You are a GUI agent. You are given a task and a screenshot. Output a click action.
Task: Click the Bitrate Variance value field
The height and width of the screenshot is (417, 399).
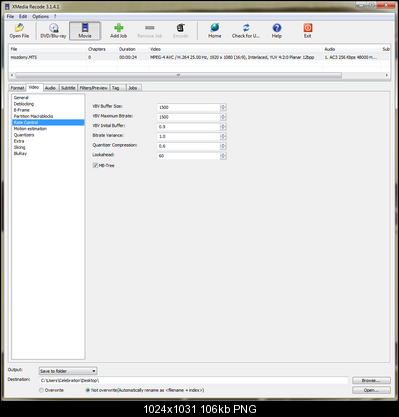pyautogui.click(x=188, y=136)
